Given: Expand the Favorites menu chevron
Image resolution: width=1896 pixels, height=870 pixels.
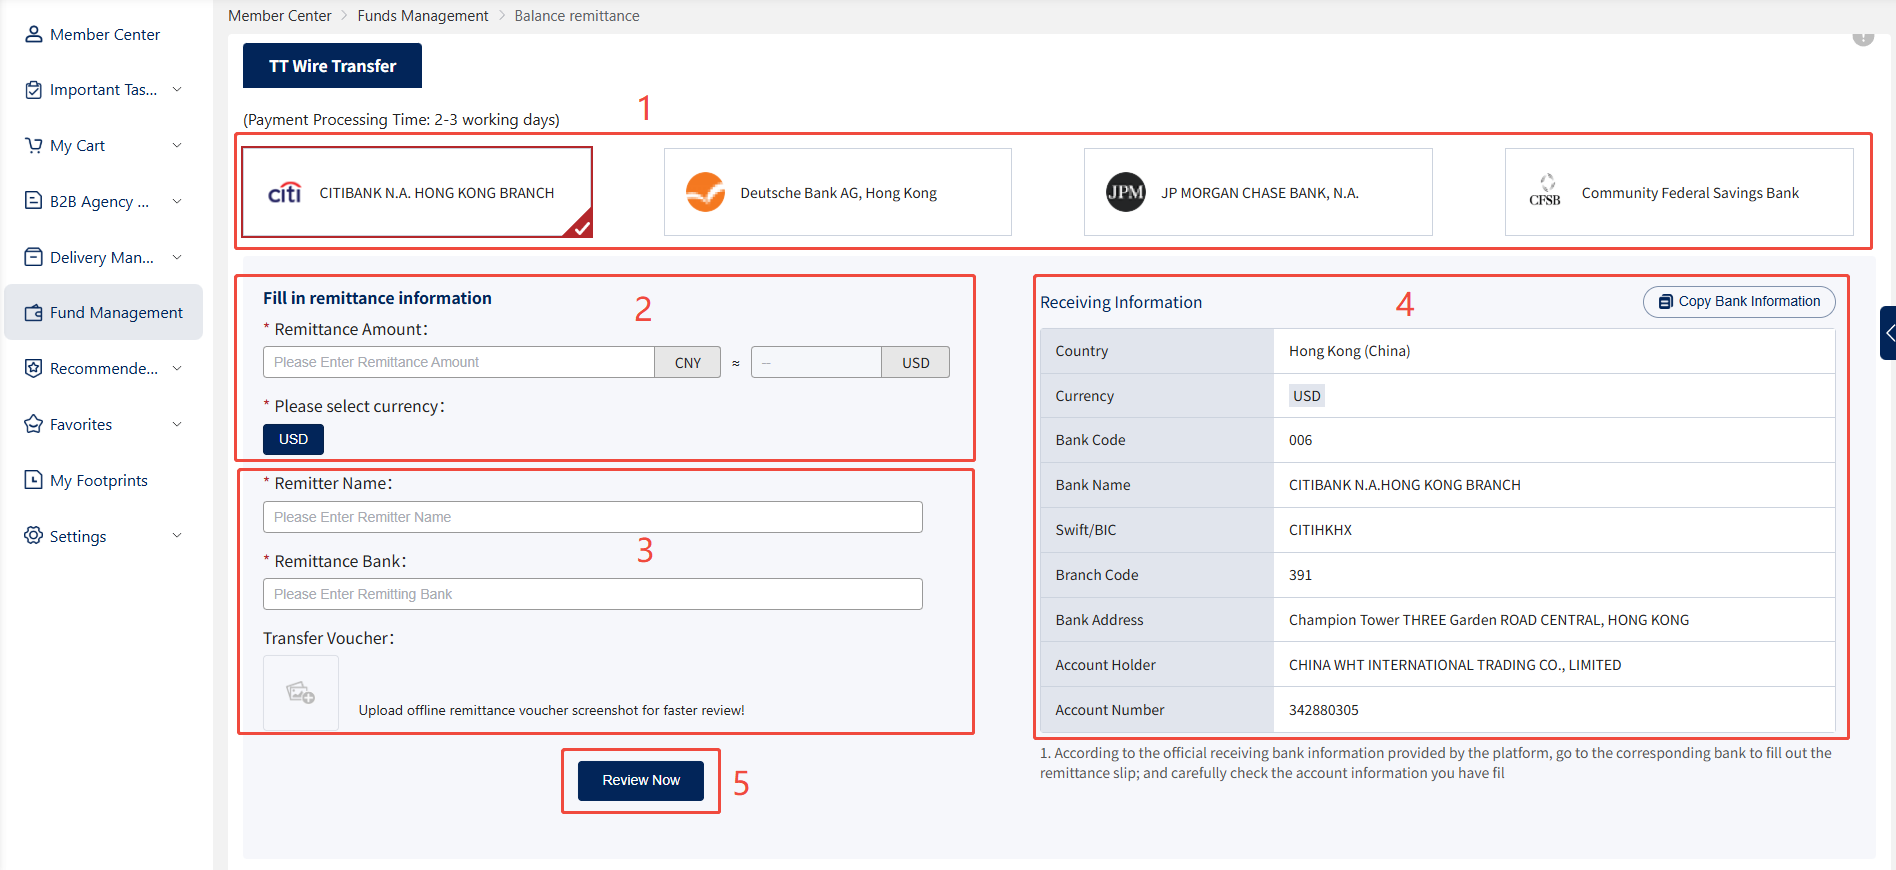Looking at the screenshot, I should point(177,424).
